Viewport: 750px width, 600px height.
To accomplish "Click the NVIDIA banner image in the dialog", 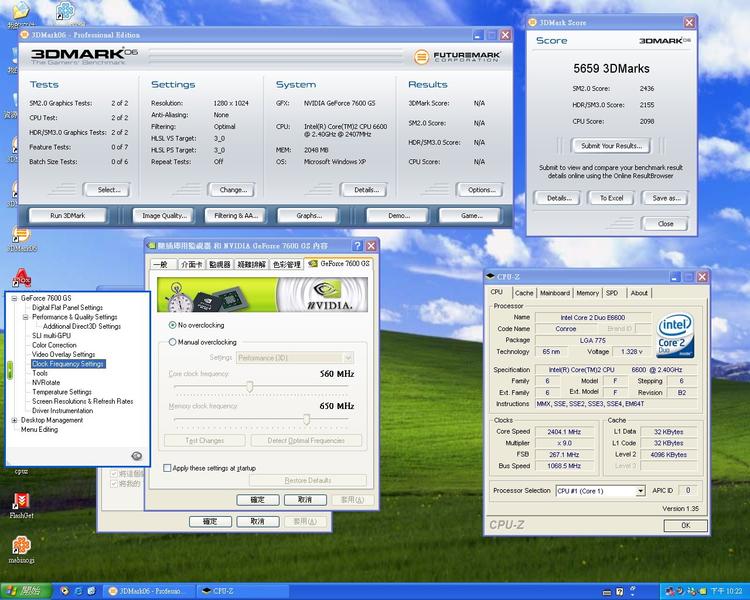I will pos(262,295).
